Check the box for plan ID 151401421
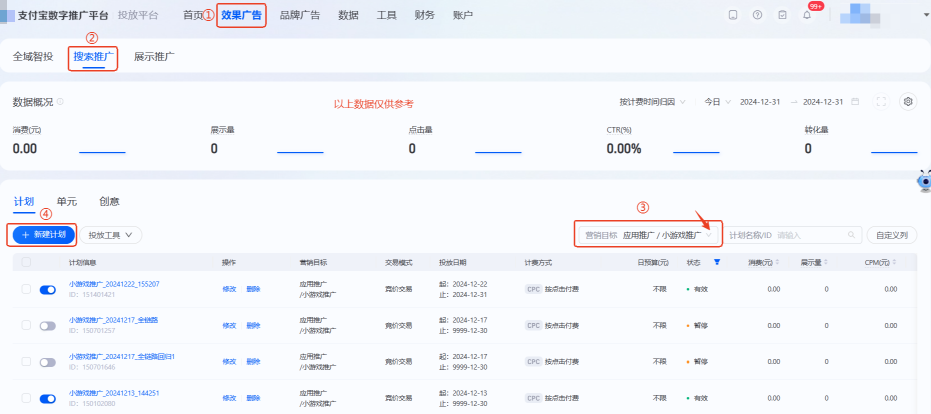931x414 pixels. click(x=26, y=289)
